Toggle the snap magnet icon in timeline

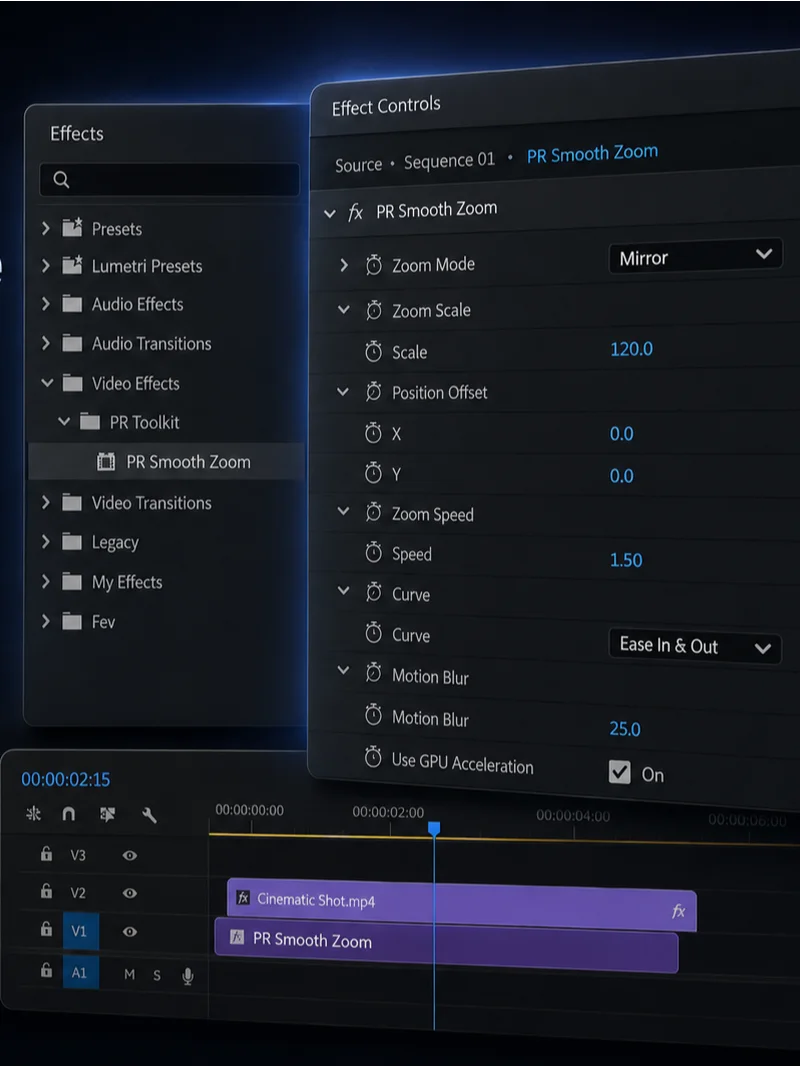point(69,814)
